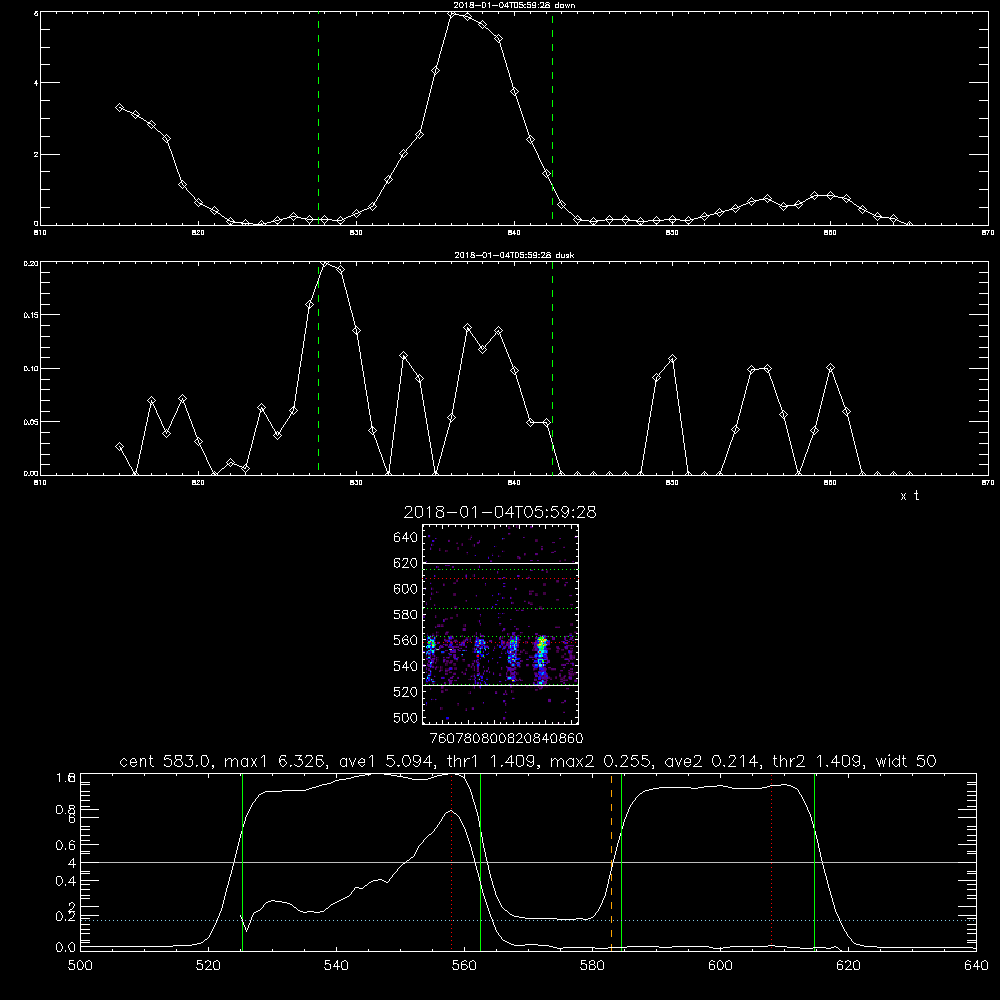Image resolution: width=1000 pixels, height=1000 pixels.
Task: Click right green dashed line in dusk plot
Action: (552, 368)
